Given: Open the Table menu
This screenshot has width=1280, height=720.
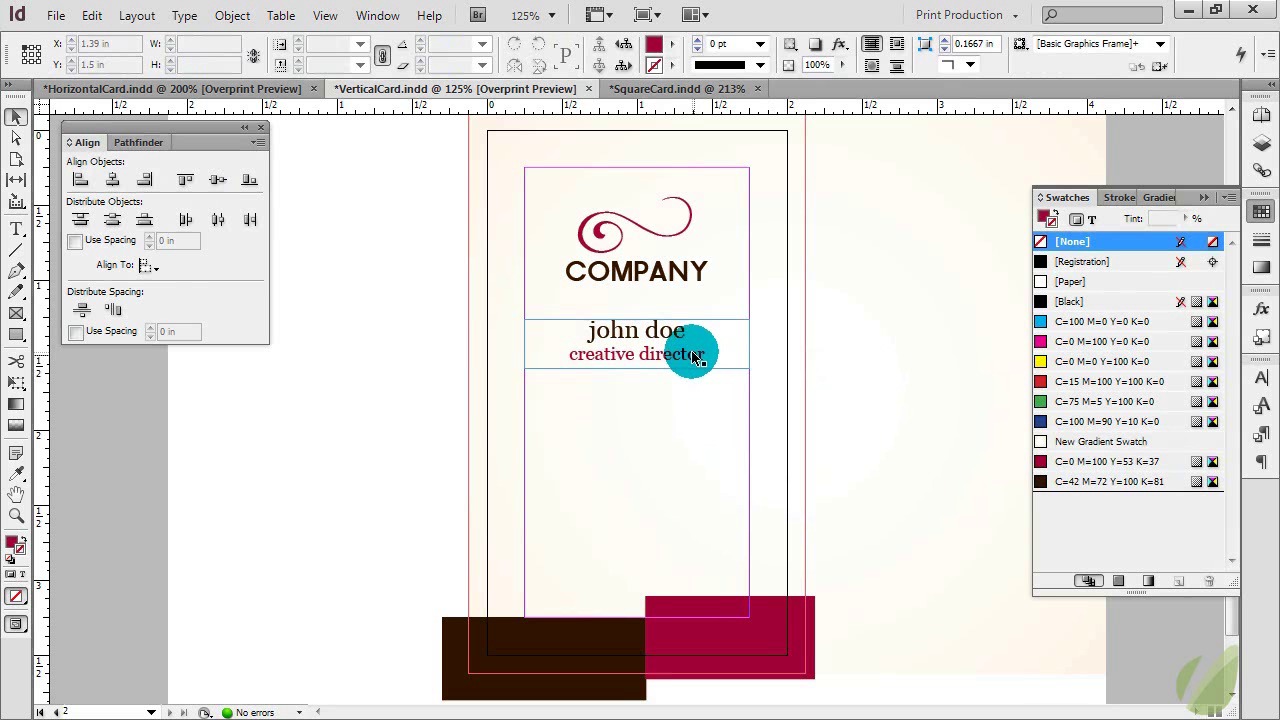Looking at the screenshot, I should 281,15.
